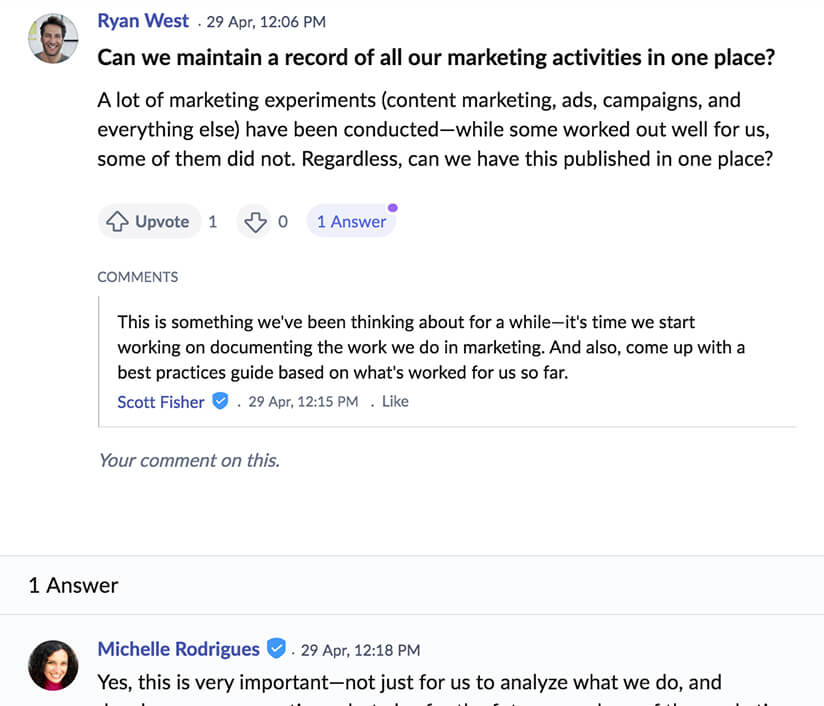Click the 29 Apr, 12:18 PM answer timestamp
The image size is (824, 706).
[360, 650]
